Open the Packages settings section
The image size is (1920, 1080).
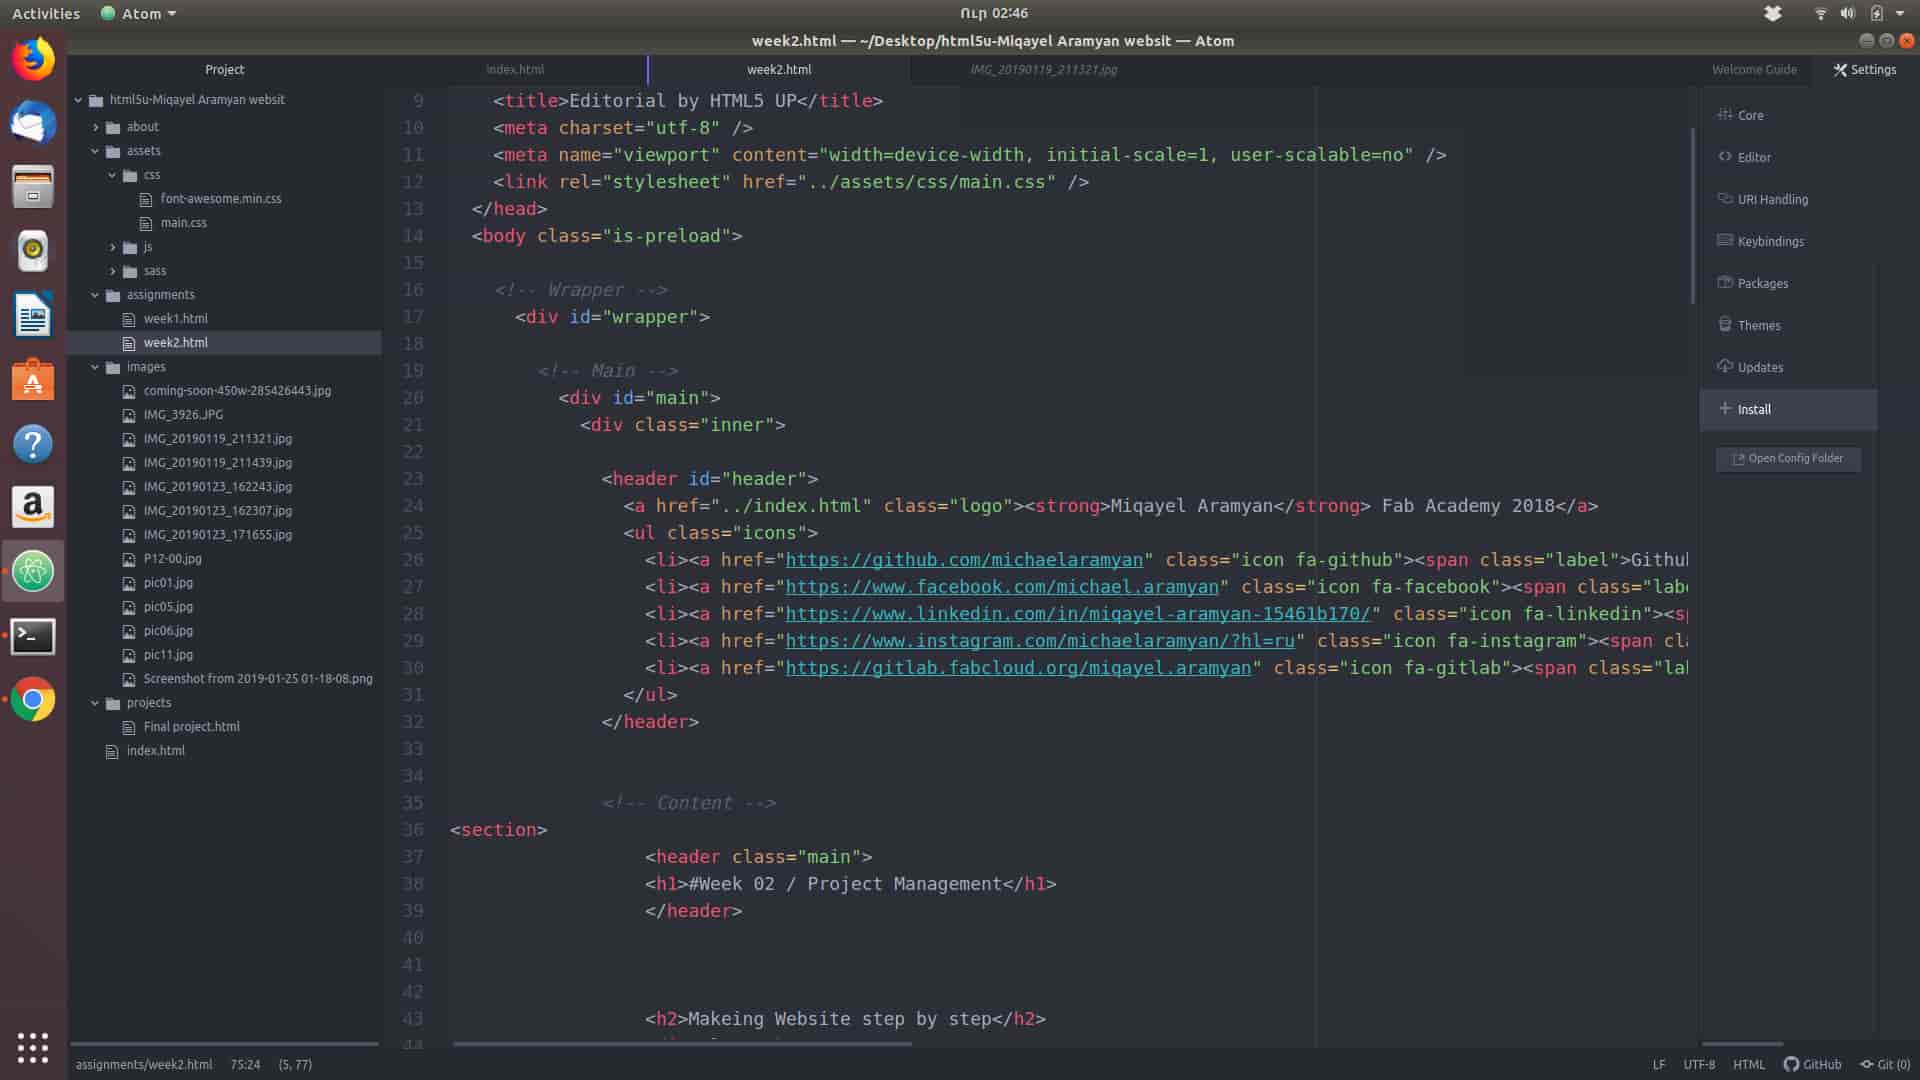click(x=1762, y=283)
